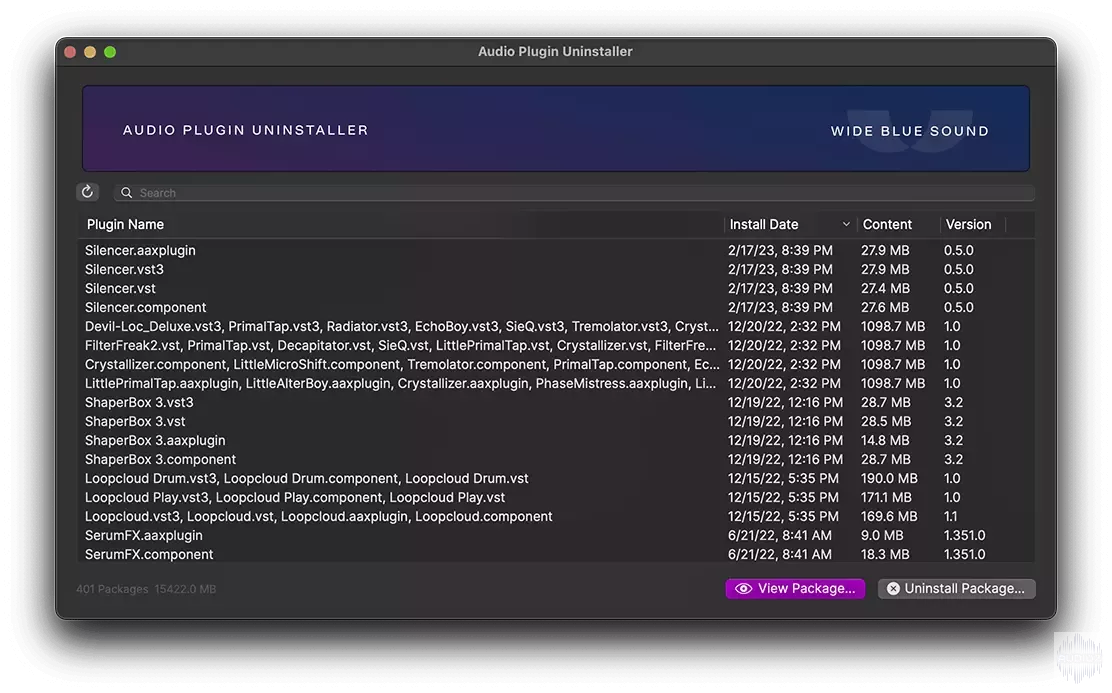Screen dimensions: 1112x693
Task: Choose the Loopcloud Play.vst3 package row
Action: [x=556, y=498]
